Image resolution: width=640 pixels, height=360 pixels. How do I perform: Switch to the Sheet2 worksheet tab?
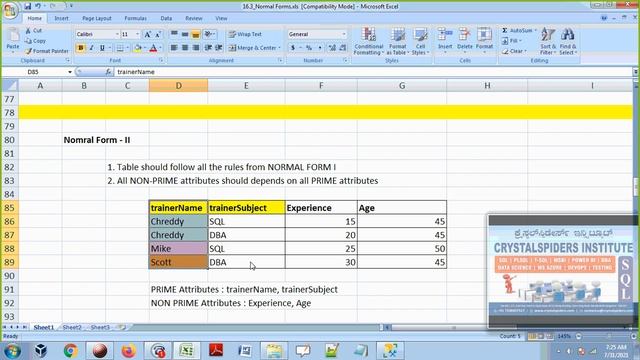[x=72, y=327]
